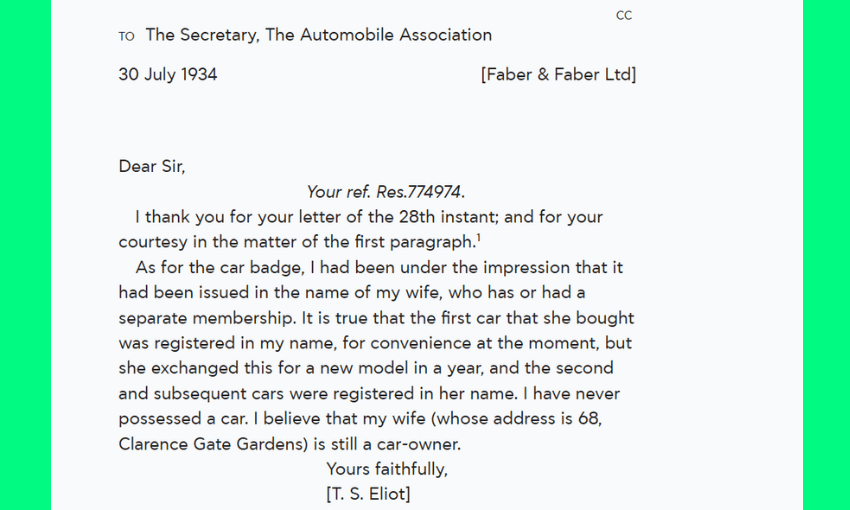This screenshot has width=850, height=510.
Task: Click the 'Yours faithfully,' closing
Action: (x=387, y=469)
